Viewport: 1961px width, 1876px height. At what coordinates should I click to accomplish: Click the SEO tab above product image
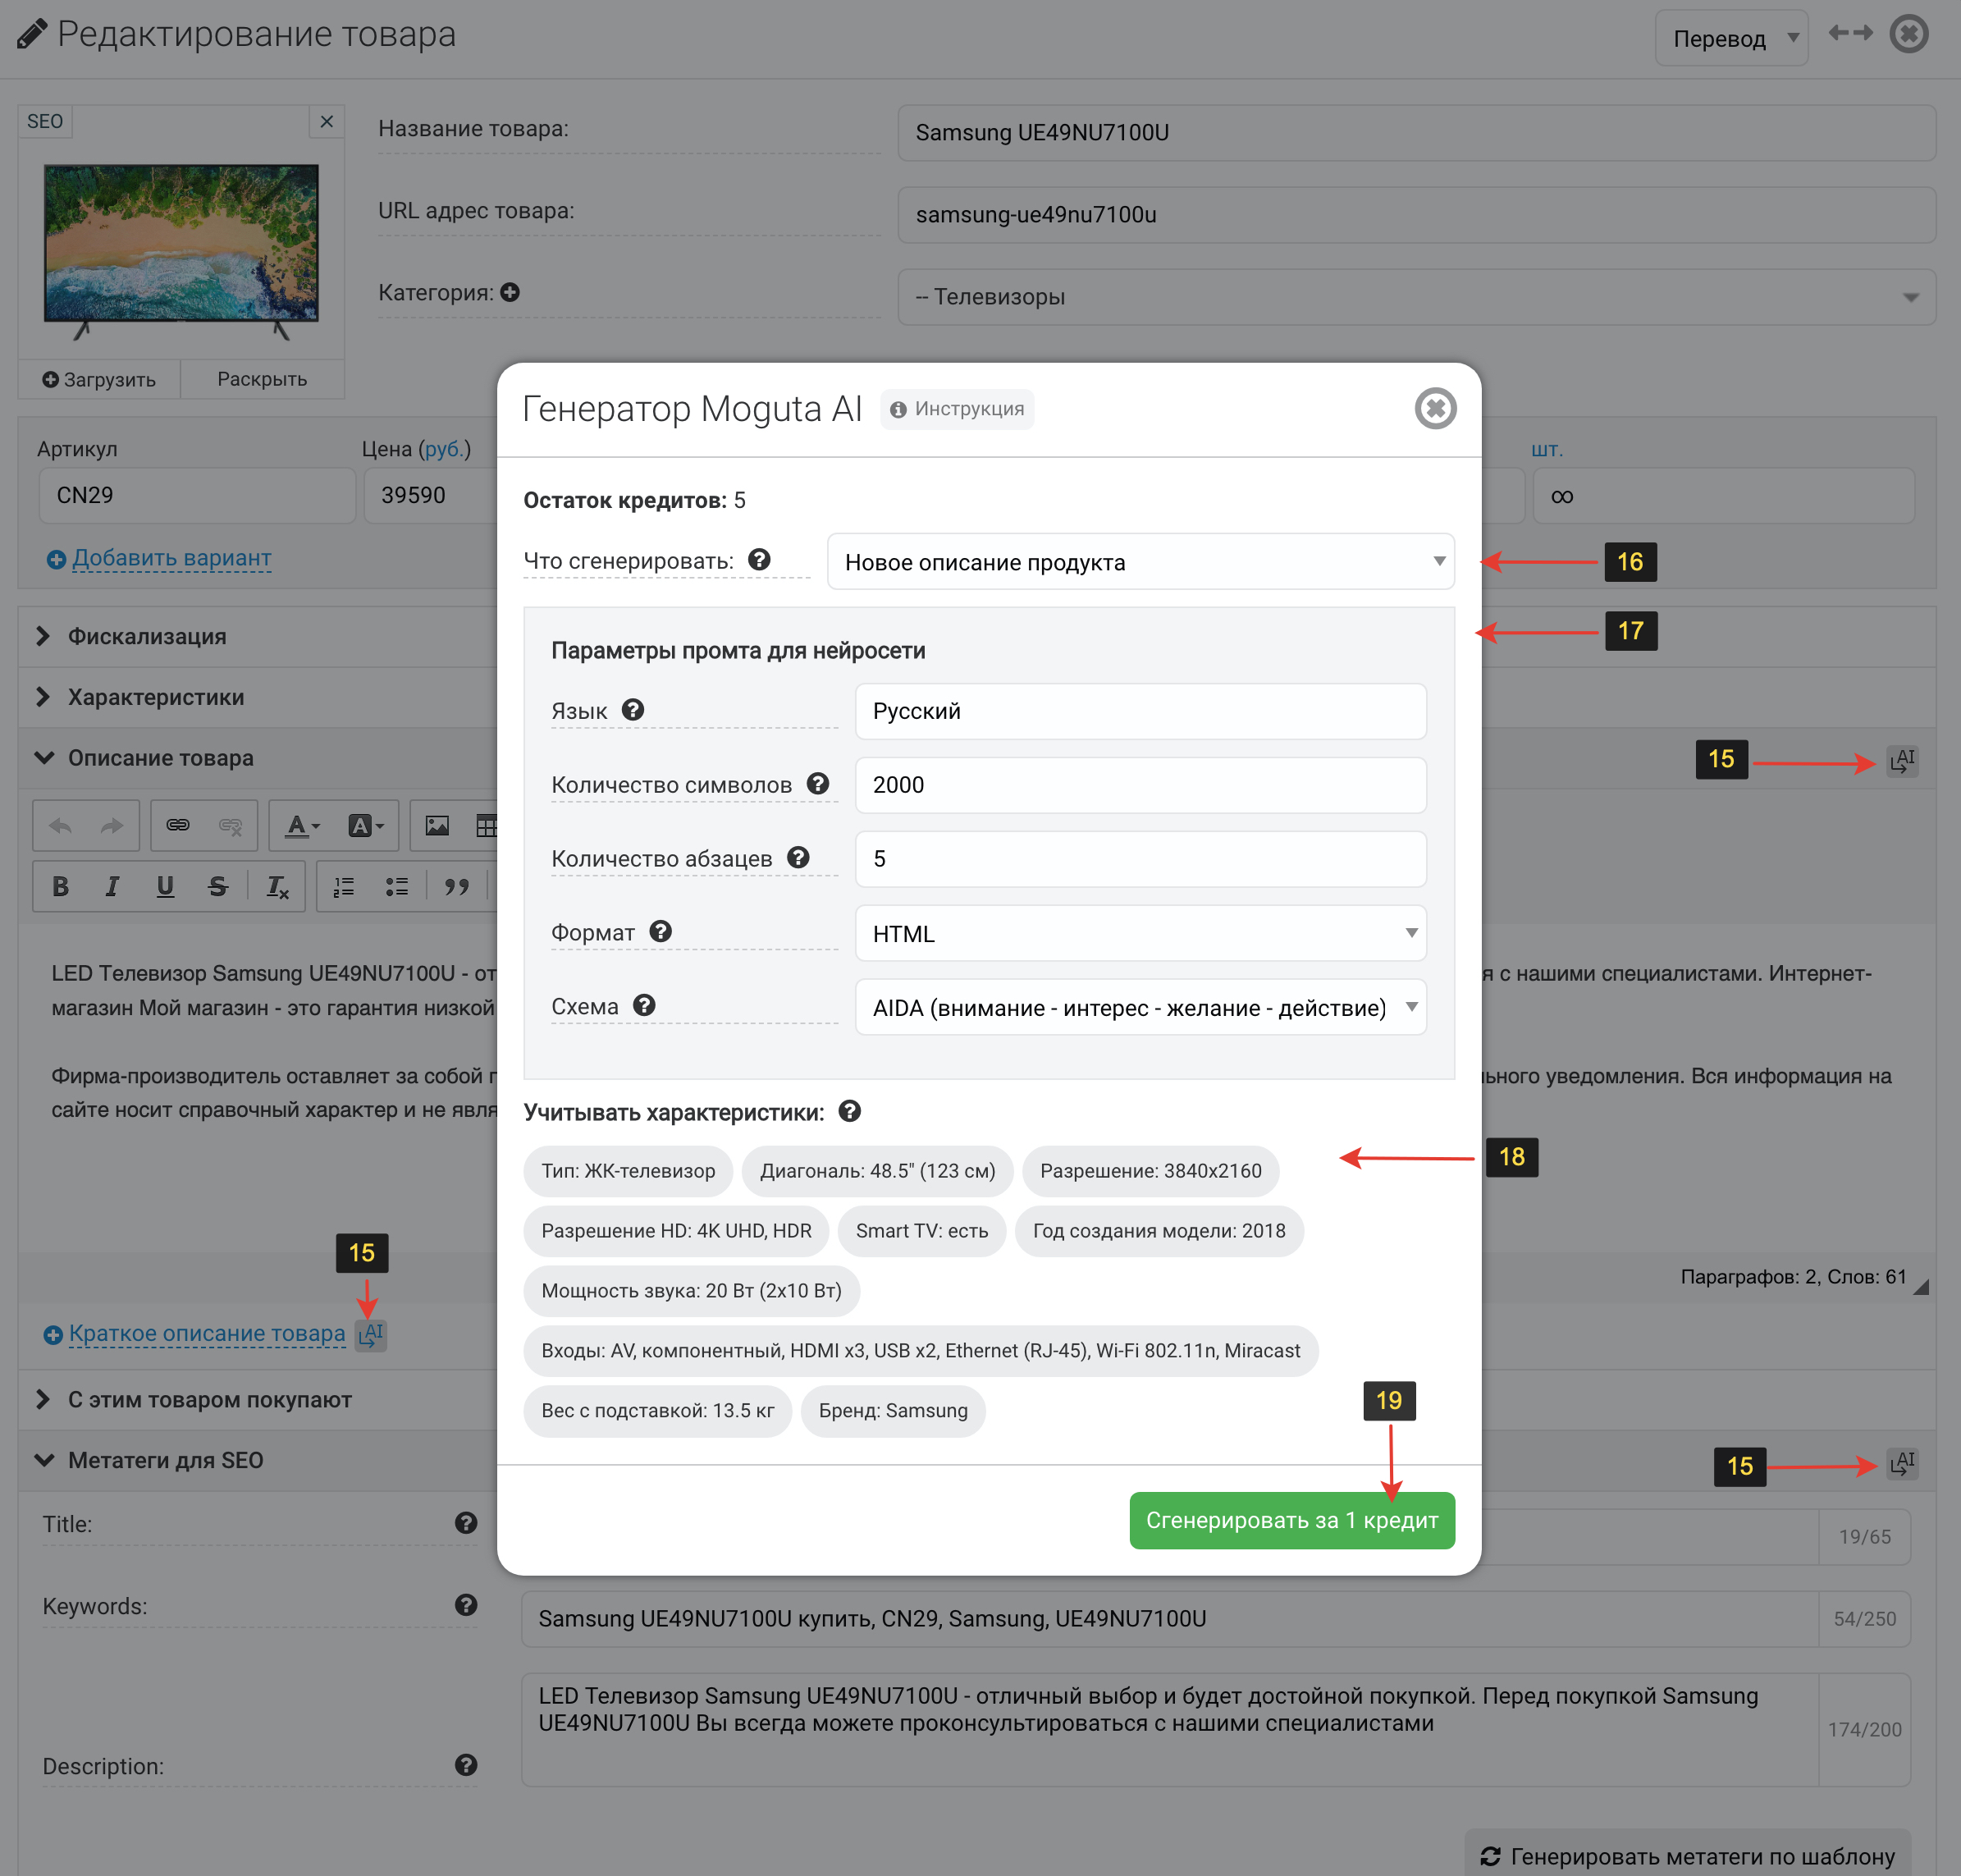[45, 121]
